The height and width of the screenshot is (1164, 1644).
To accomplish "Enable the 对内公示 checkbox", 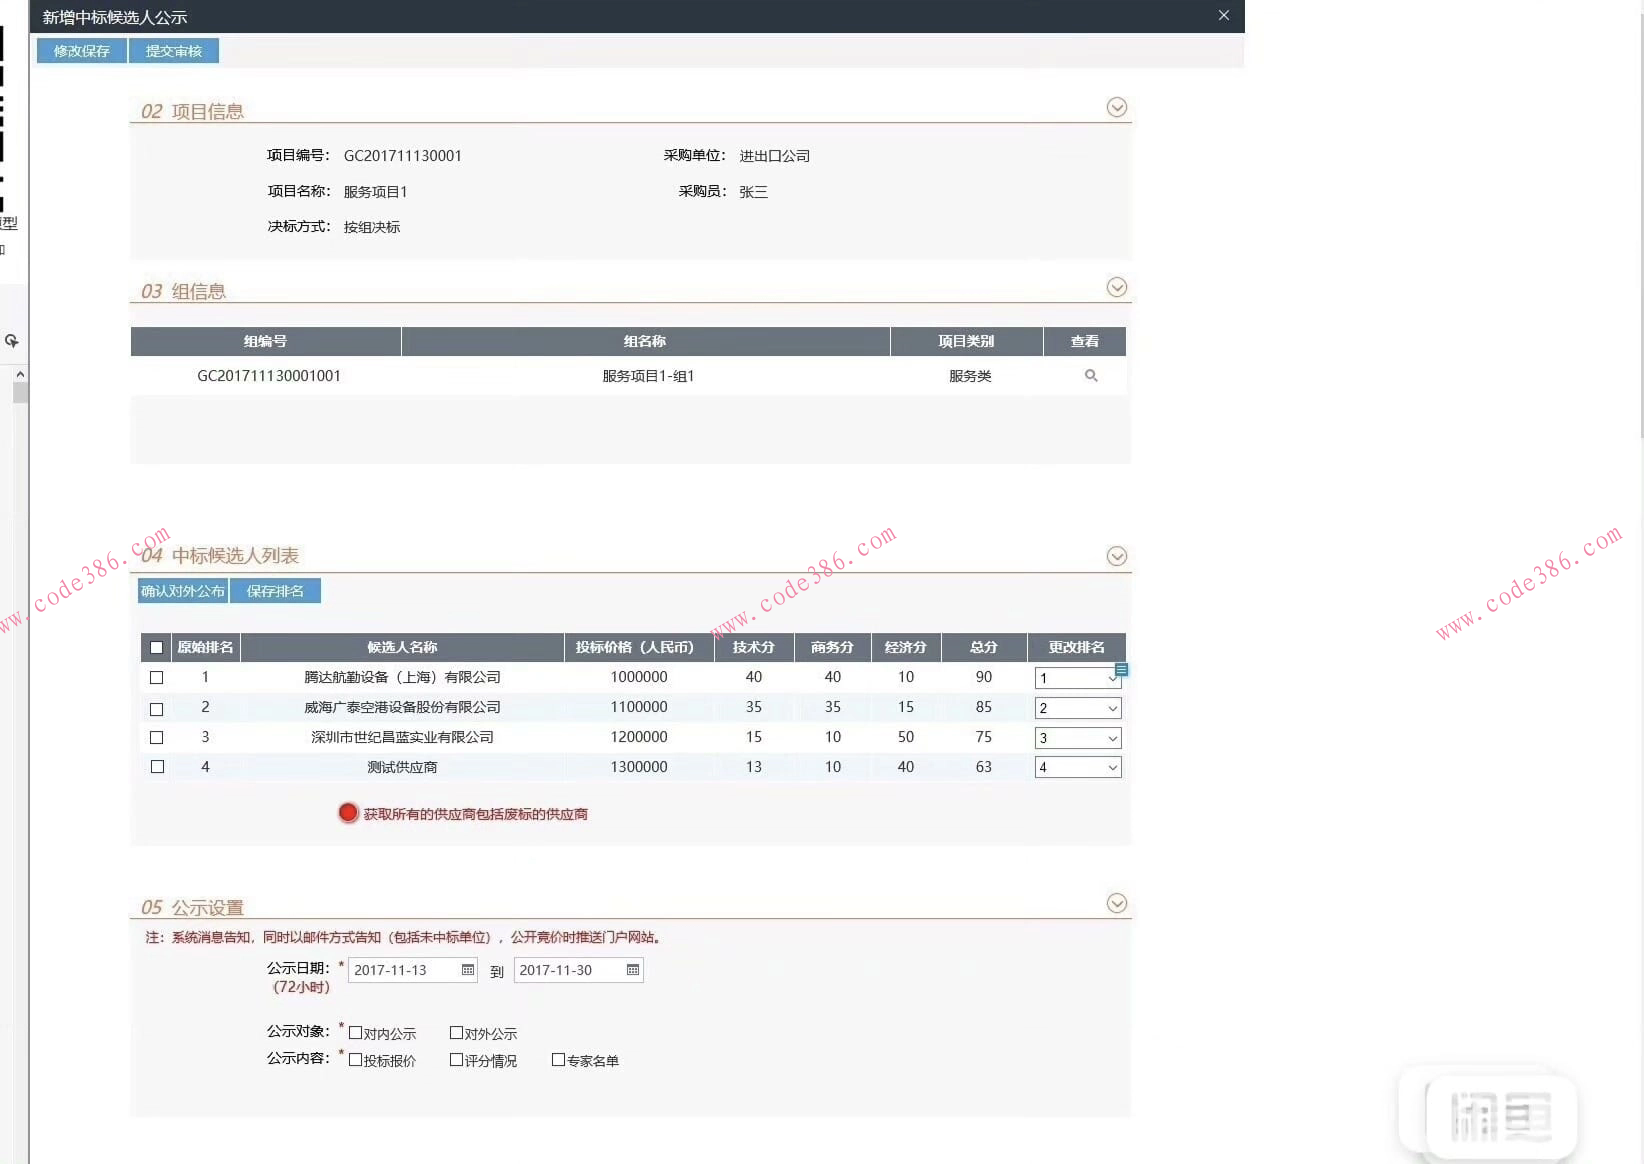I will 355,1033.
